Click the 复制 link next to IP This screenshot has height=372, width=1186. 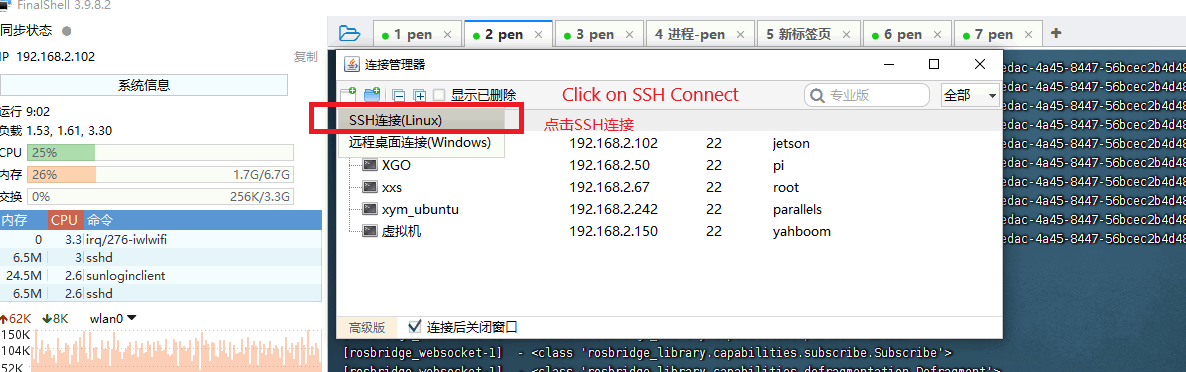(306, 57)
